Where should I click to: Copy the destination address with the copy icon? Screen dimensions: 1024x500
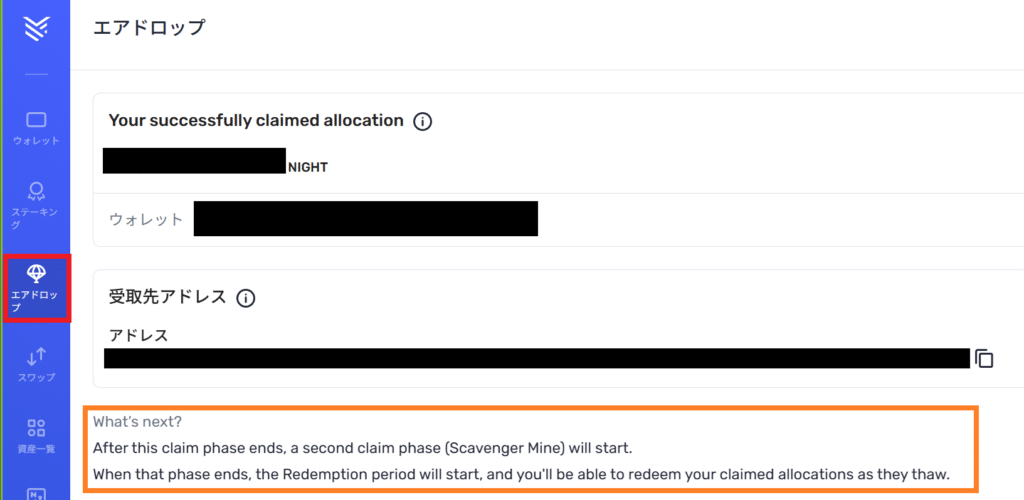pos(984,359)
